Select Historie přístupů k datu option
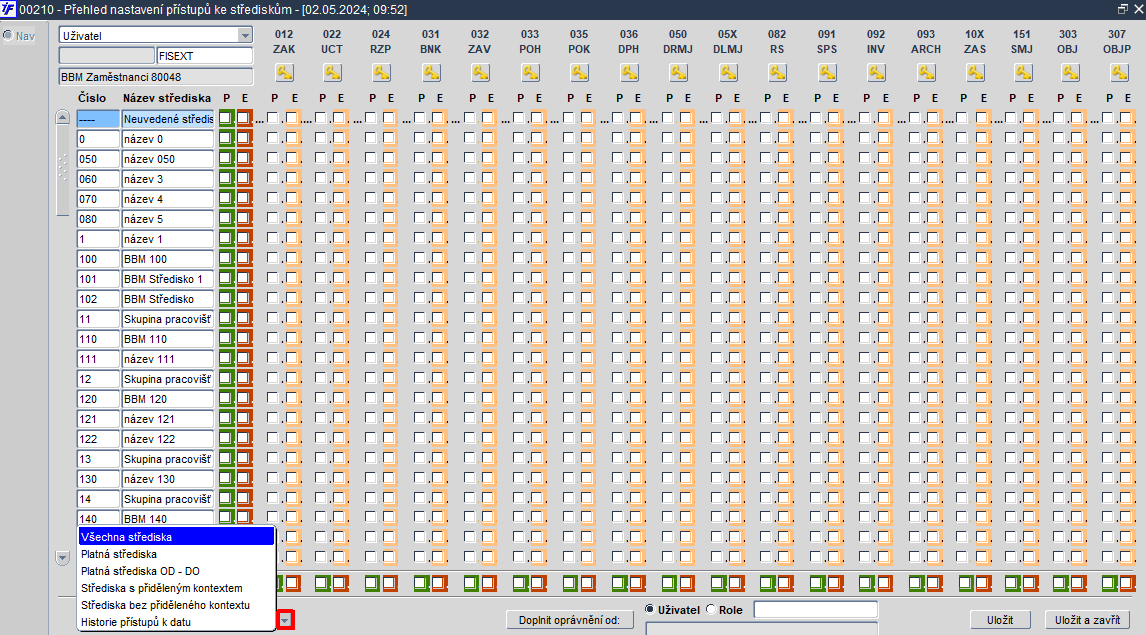 coord(136,622)
